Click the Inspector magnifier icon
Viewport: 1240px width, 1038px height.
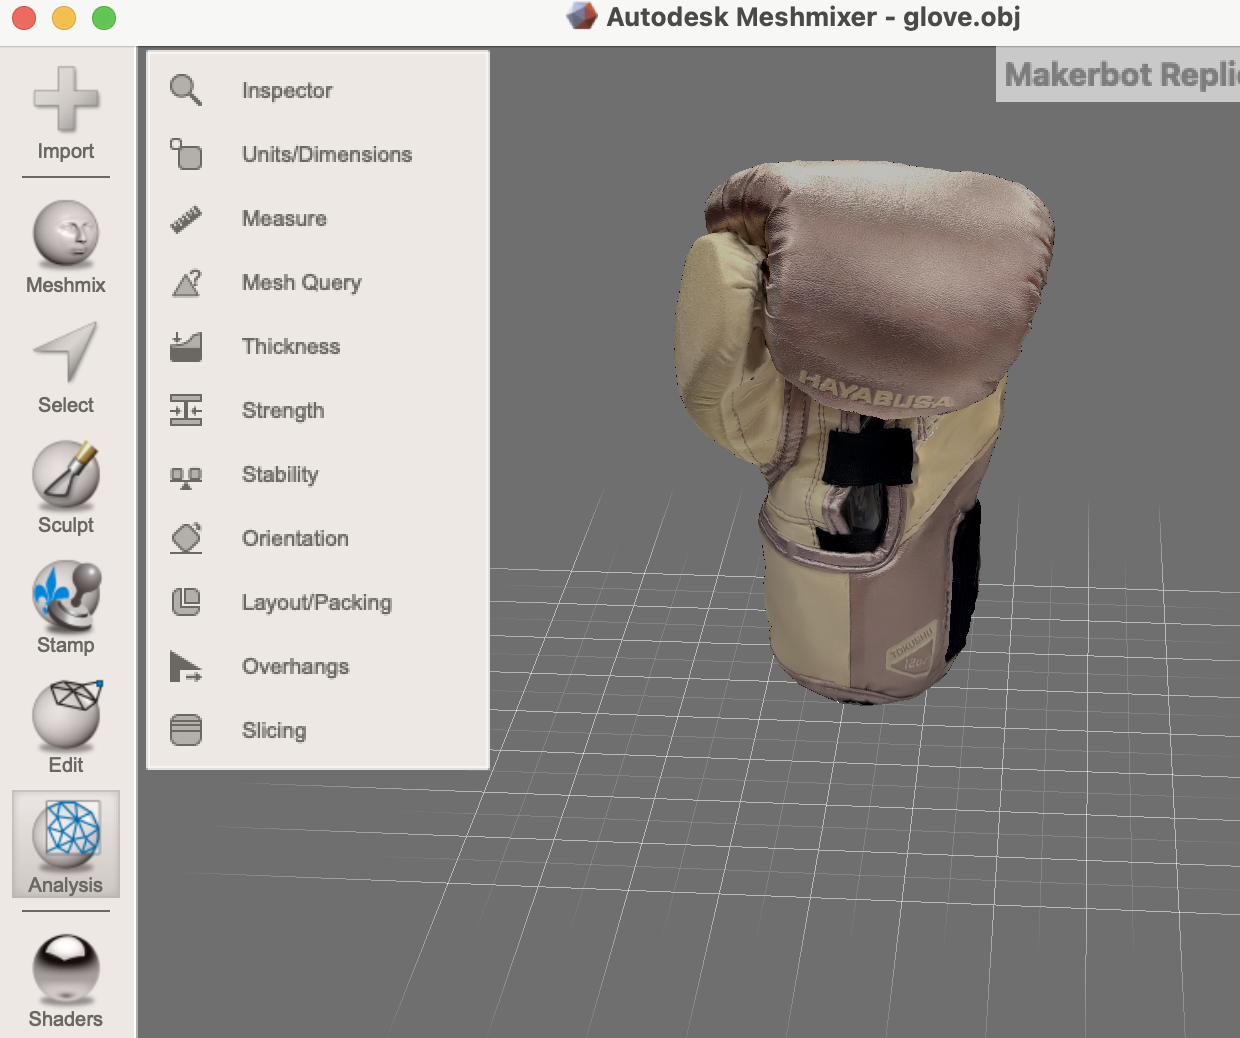186,90
